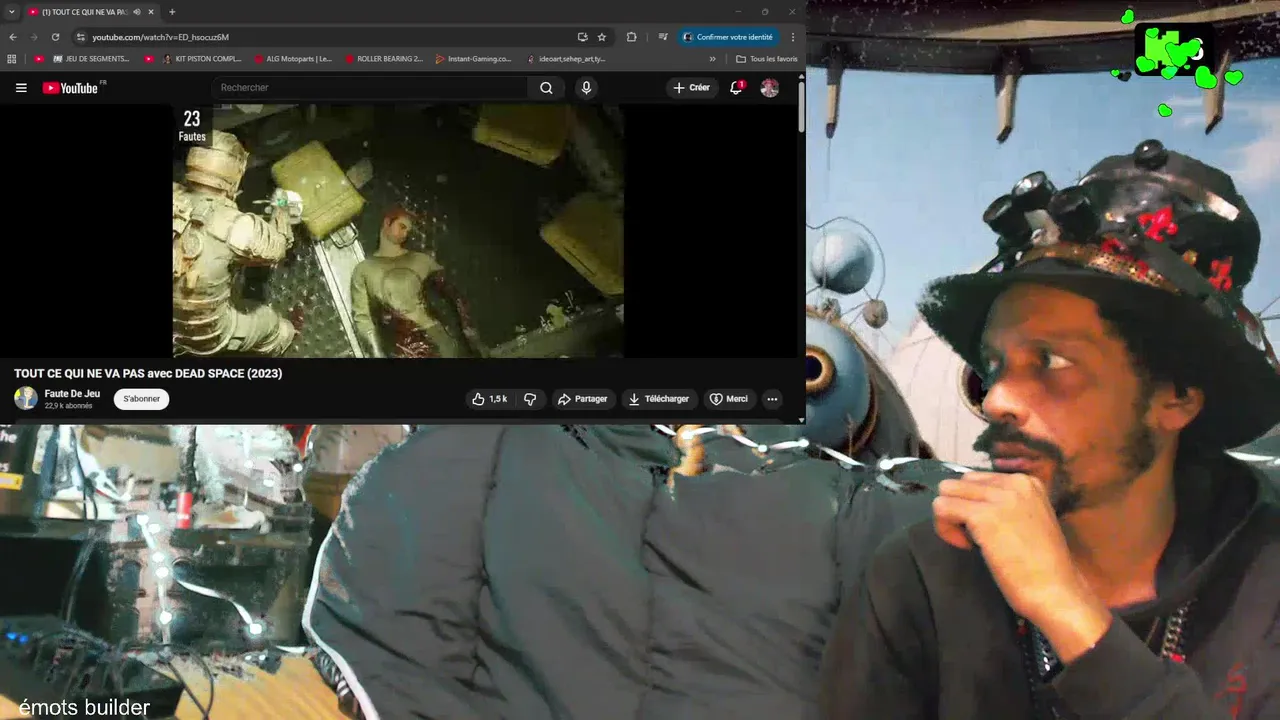Screen dimensions: 1280x720
Task: Click the Dead Space video player
Action: click(398, 231)
